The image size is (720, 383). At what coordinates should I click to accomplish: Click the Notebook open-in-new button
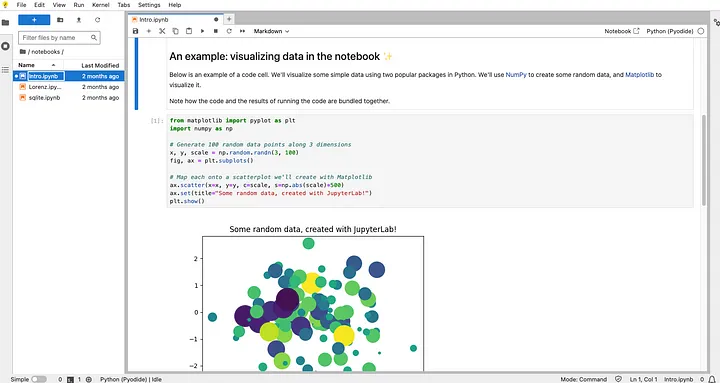pyautogui.click(x=622, y=31)
